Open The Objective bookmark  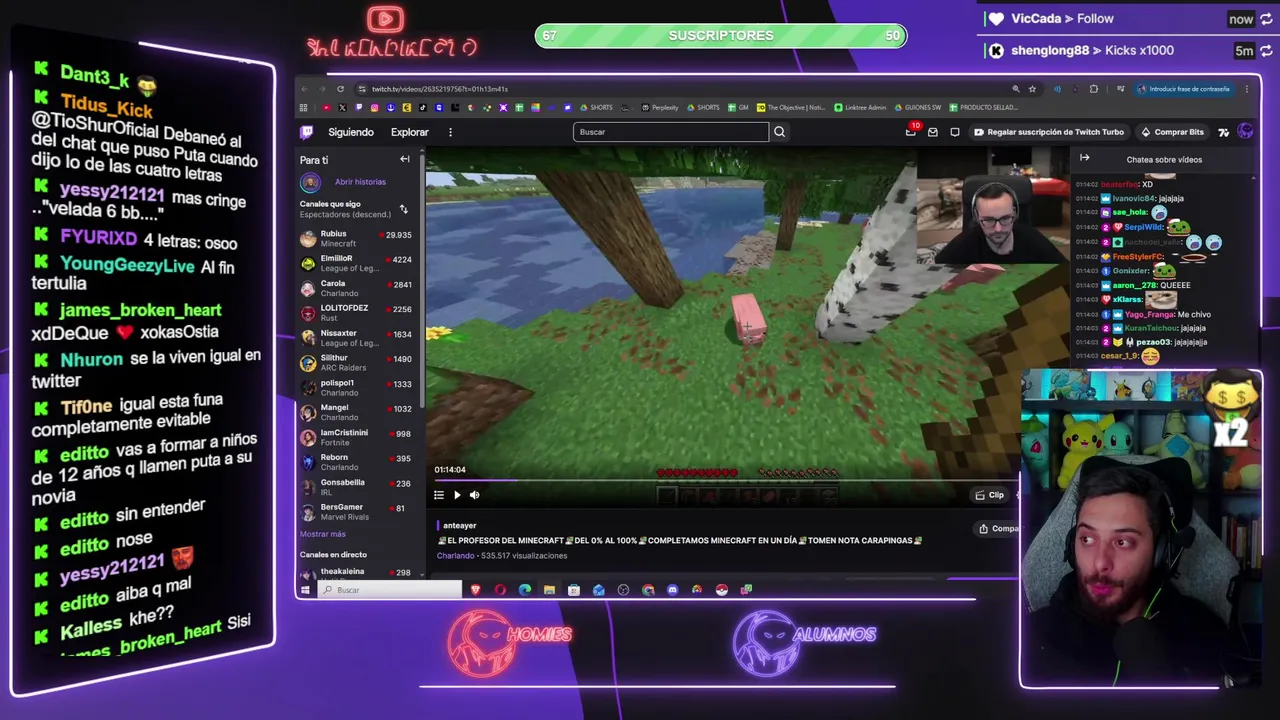pos(791,108)
